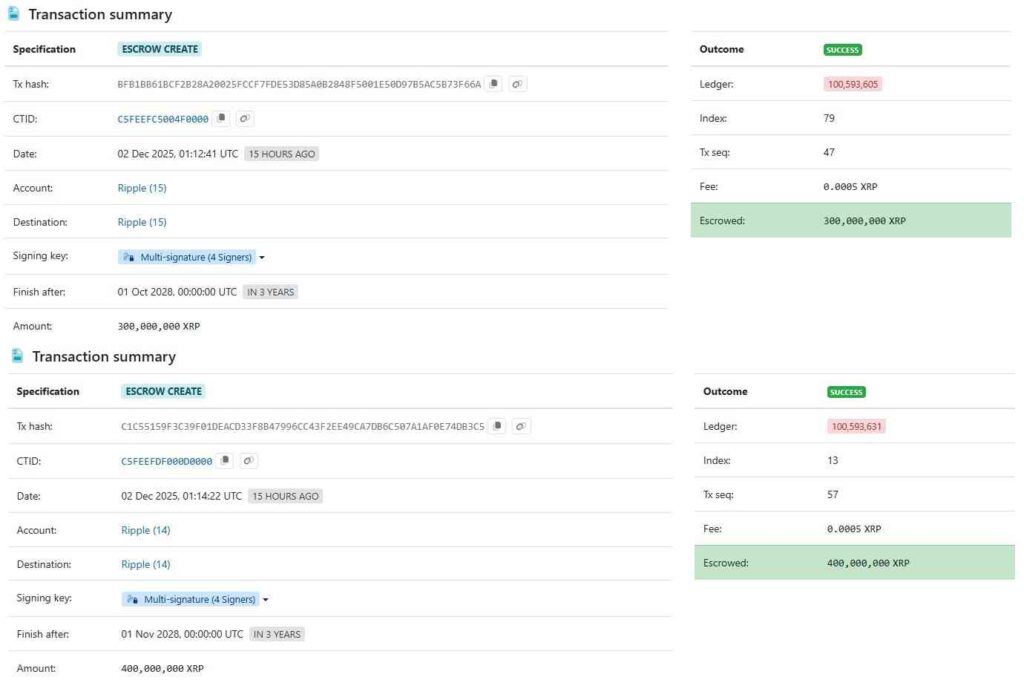Image resolution: width=1024 pixels, height=680 pixels.
Task: Click link icon next to CTID C5FEEFDF000D0000
Action: coord(249,460)
